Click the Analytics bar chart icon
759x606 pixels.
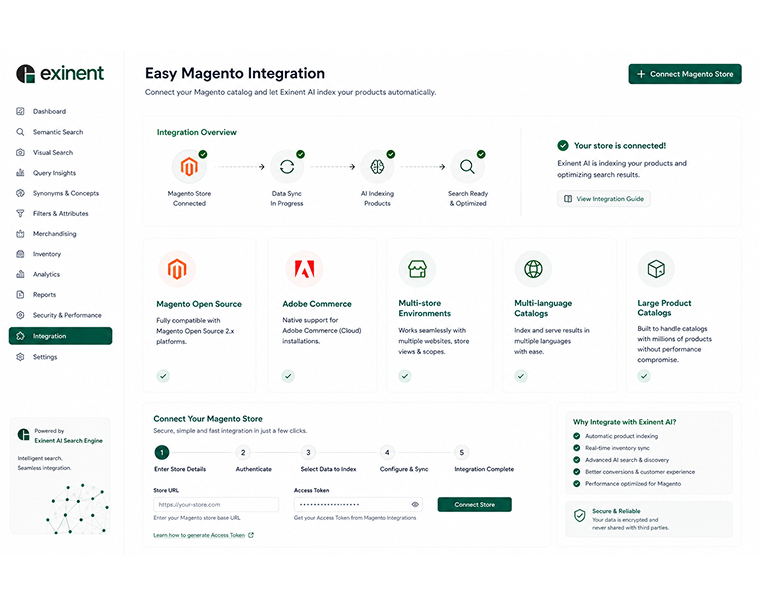pos(20,274)
